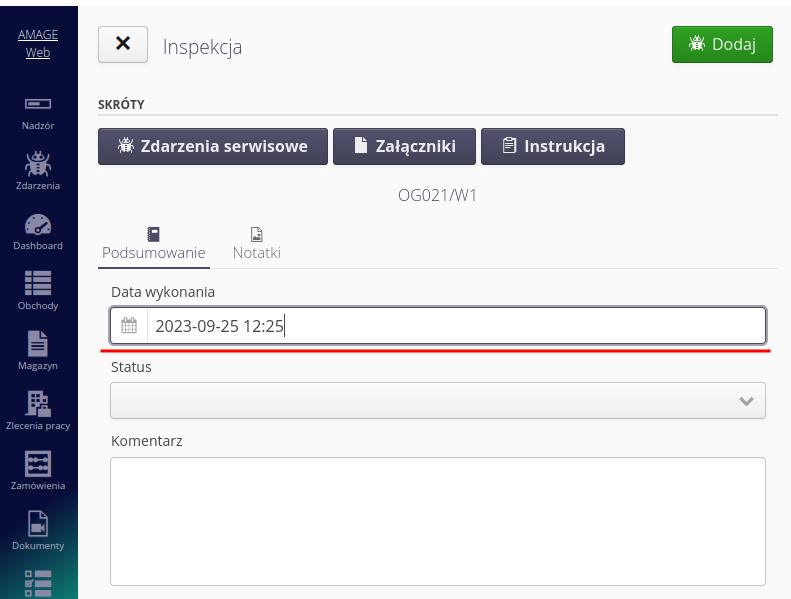The width and height of the screenshot is (791, 599).
Task: Open Zlecenia pracy building icon
Action: 38,410
